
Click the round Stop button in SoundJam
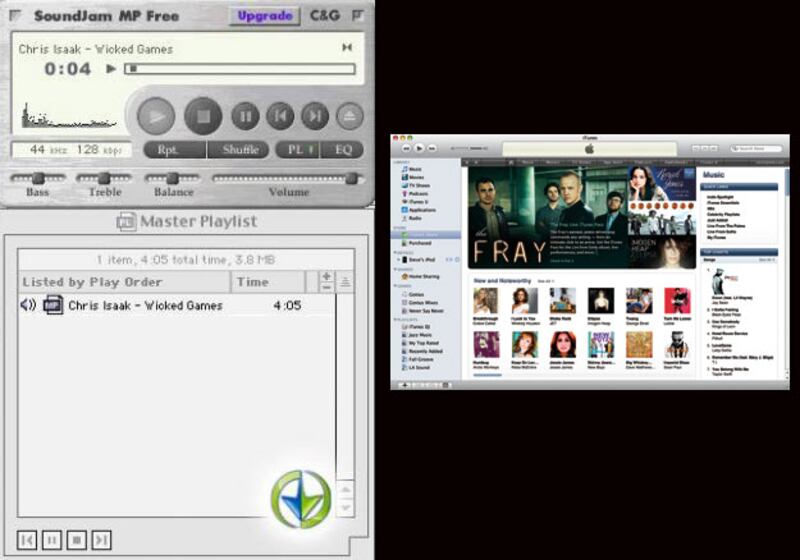pos(203,116)
